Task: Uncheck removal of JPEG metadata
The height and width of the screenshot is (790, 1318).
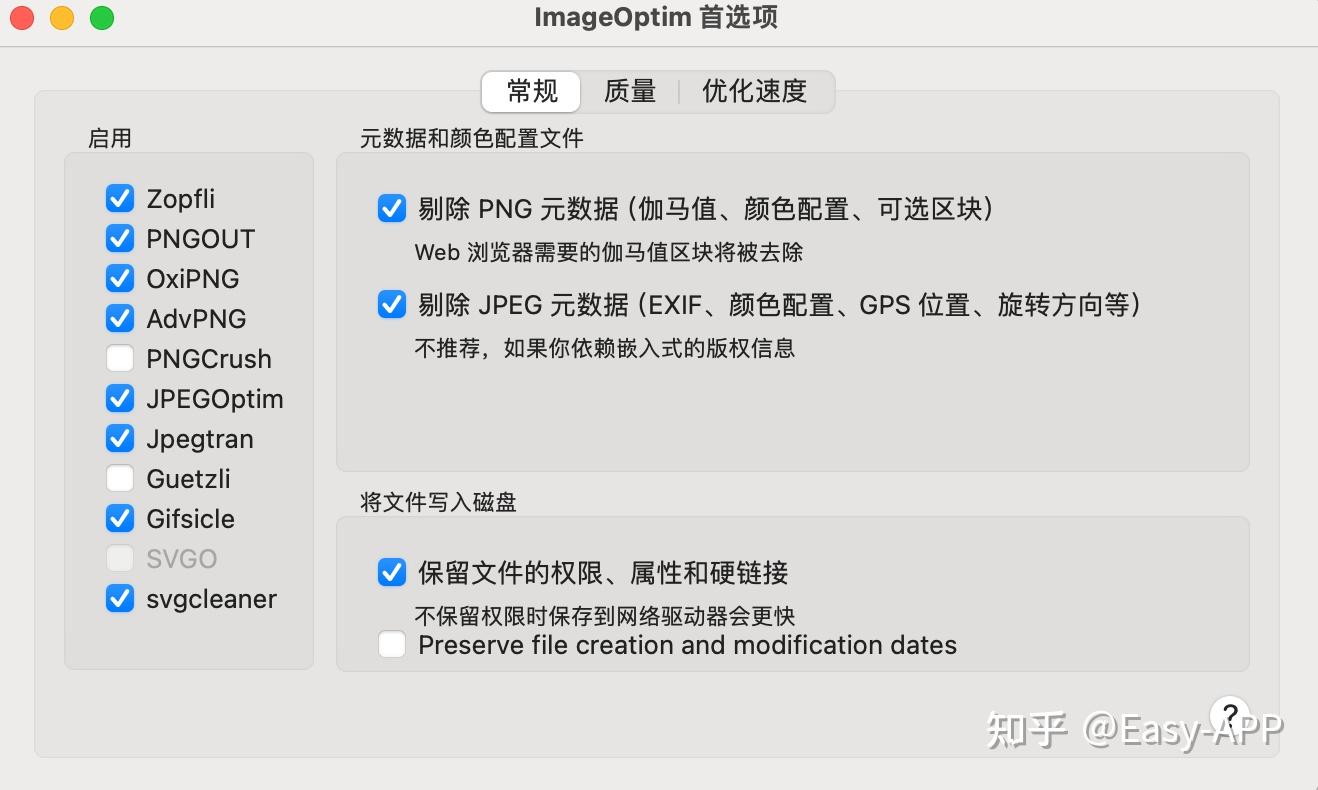Action: coord(391,304)
